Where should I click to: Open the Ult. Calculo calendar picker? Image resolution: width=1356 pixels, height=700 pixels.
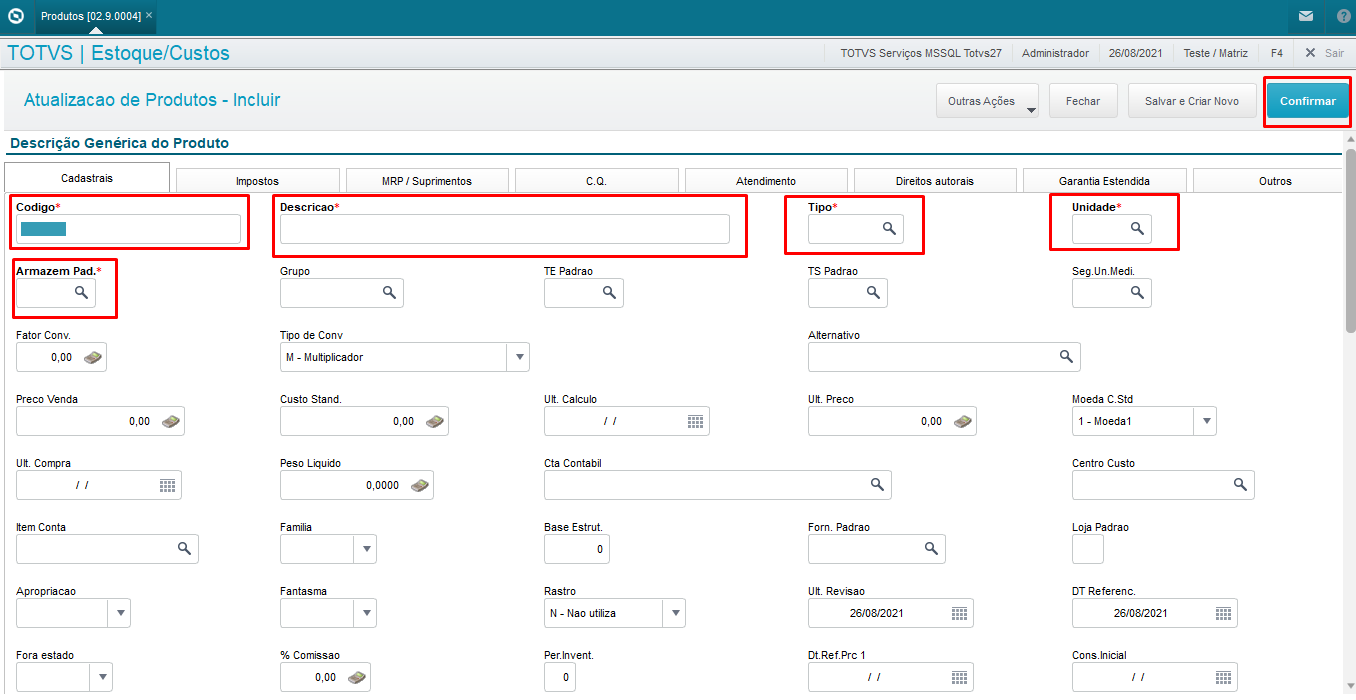click(x=695, y=421)
